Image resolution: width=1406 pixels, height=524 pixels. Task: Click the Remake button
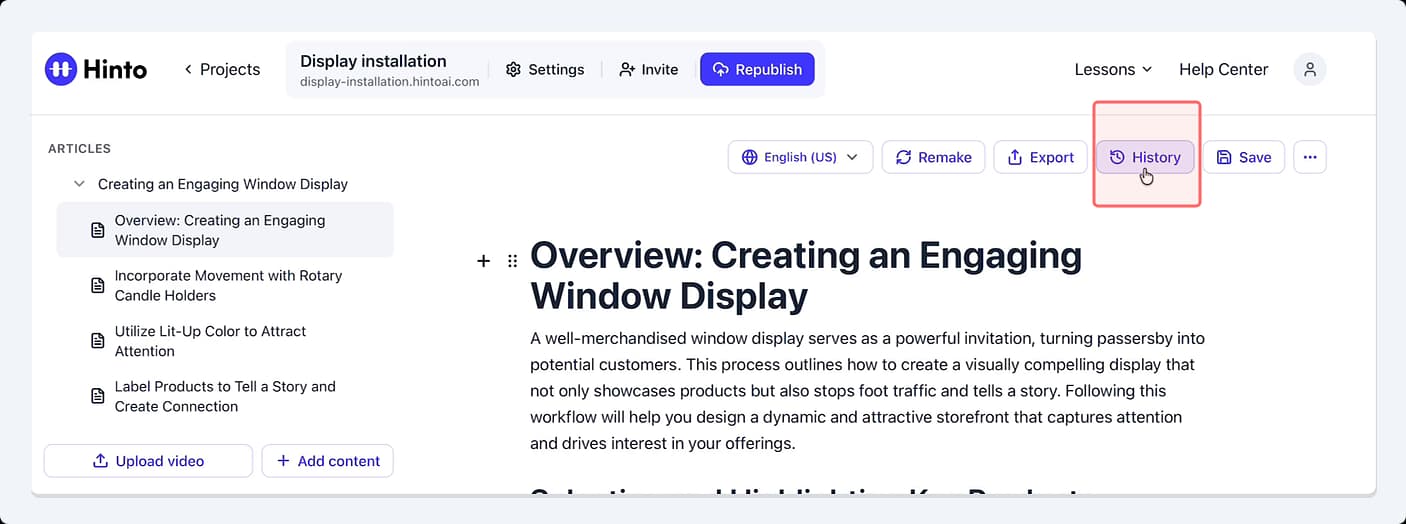pyautogui.click(x=933, y=157)
